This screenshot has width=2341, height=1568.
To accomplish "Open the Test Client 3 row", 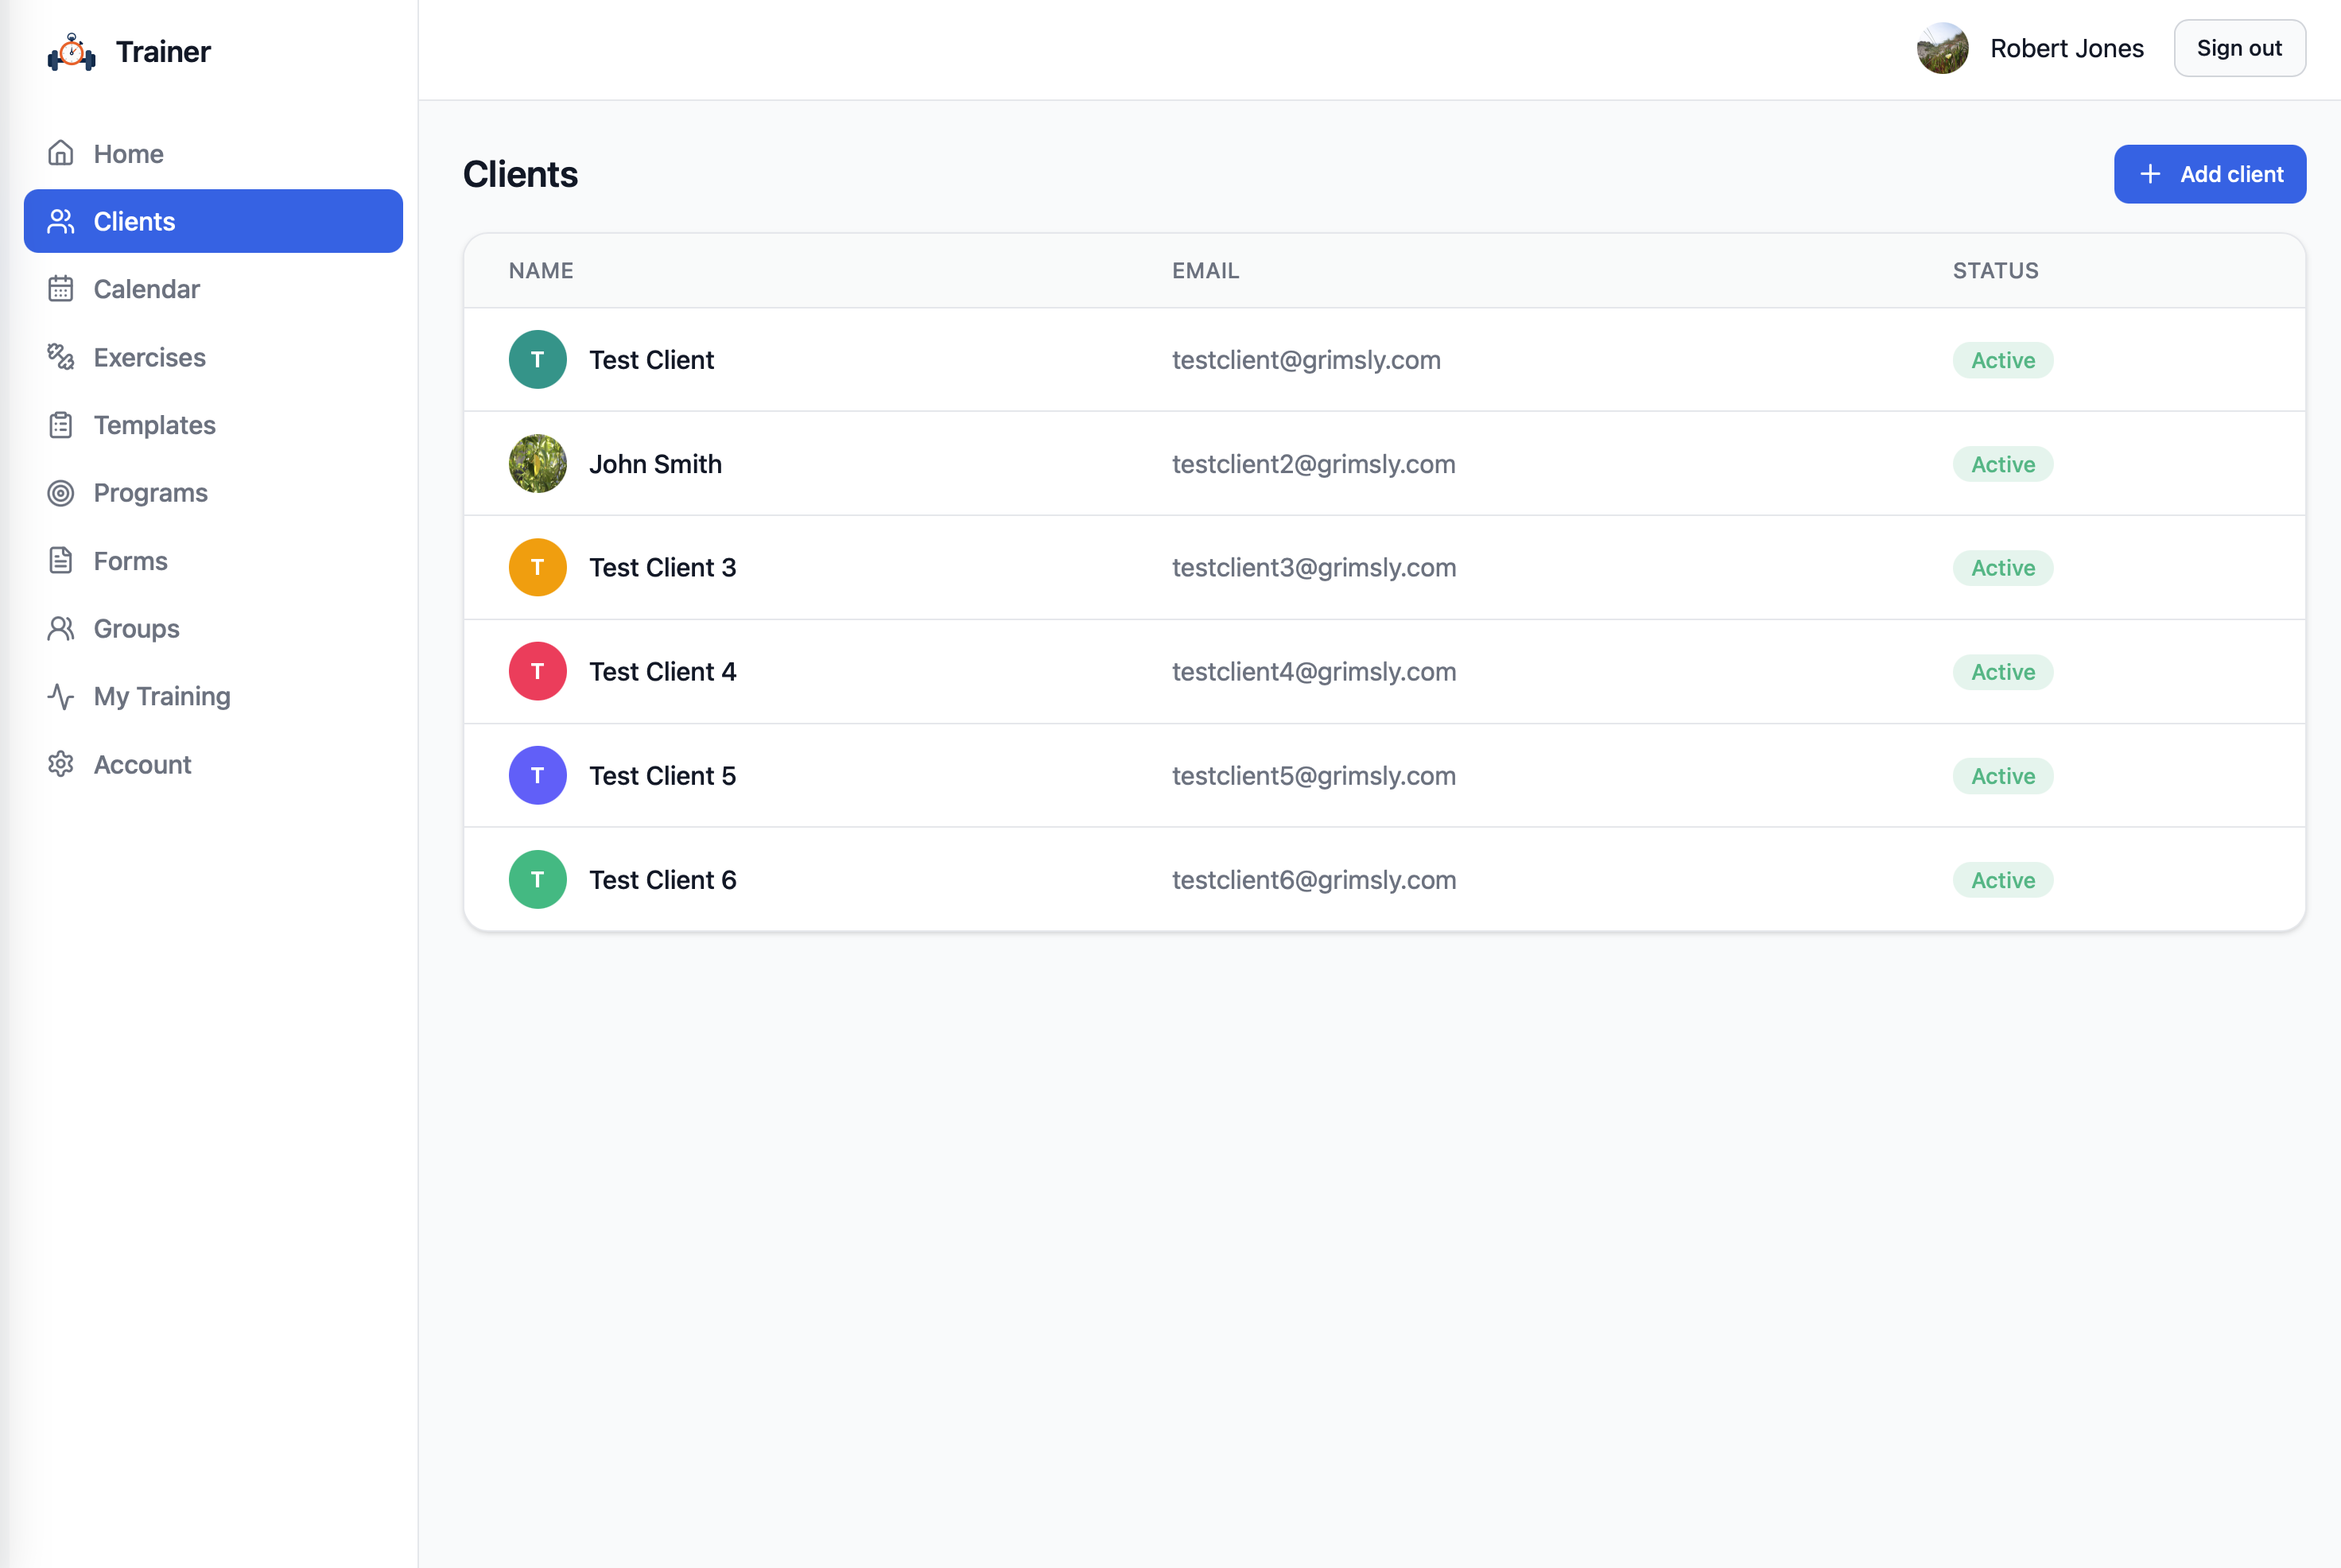I will [1384, 568].
